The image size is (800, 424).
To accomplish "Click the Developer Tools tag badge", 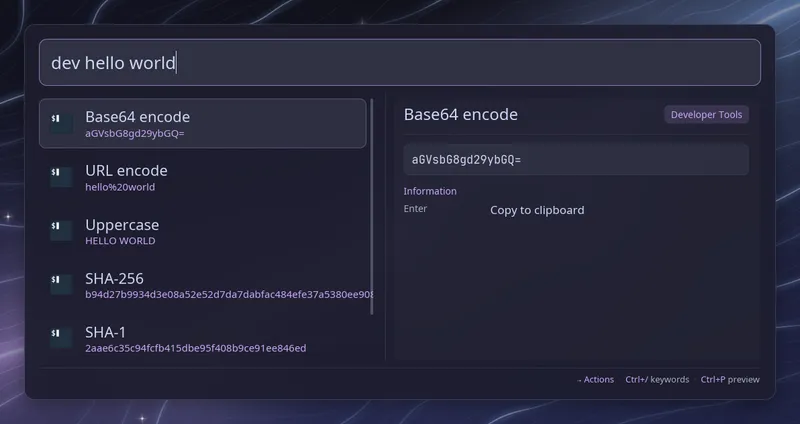I will (706, 115).
